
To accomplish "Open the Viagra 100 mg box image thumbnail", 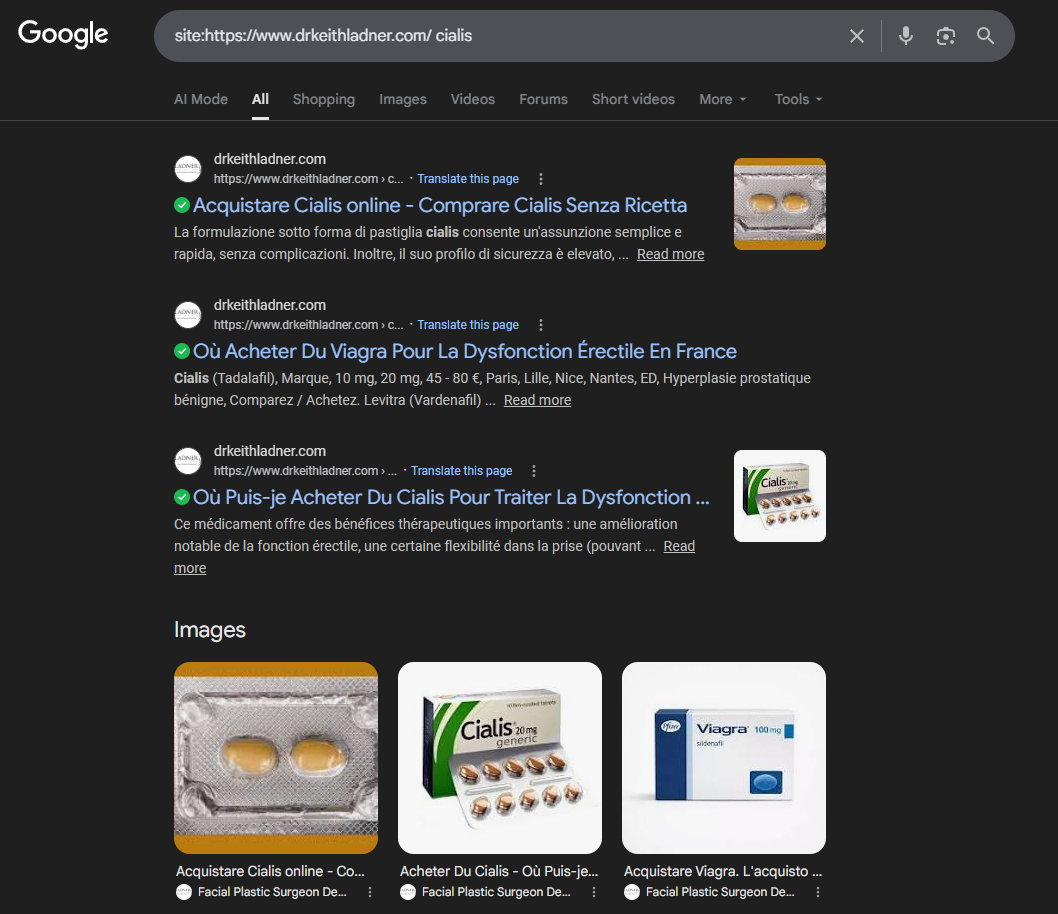I will click(x=724, y=757).
